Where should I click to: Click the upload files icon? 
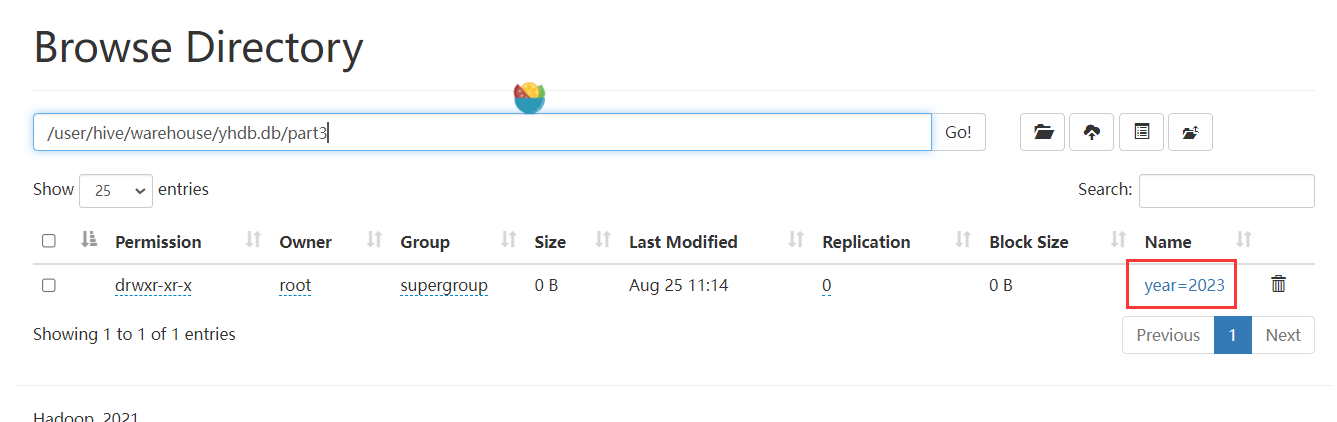click(x=1092, y=132)
